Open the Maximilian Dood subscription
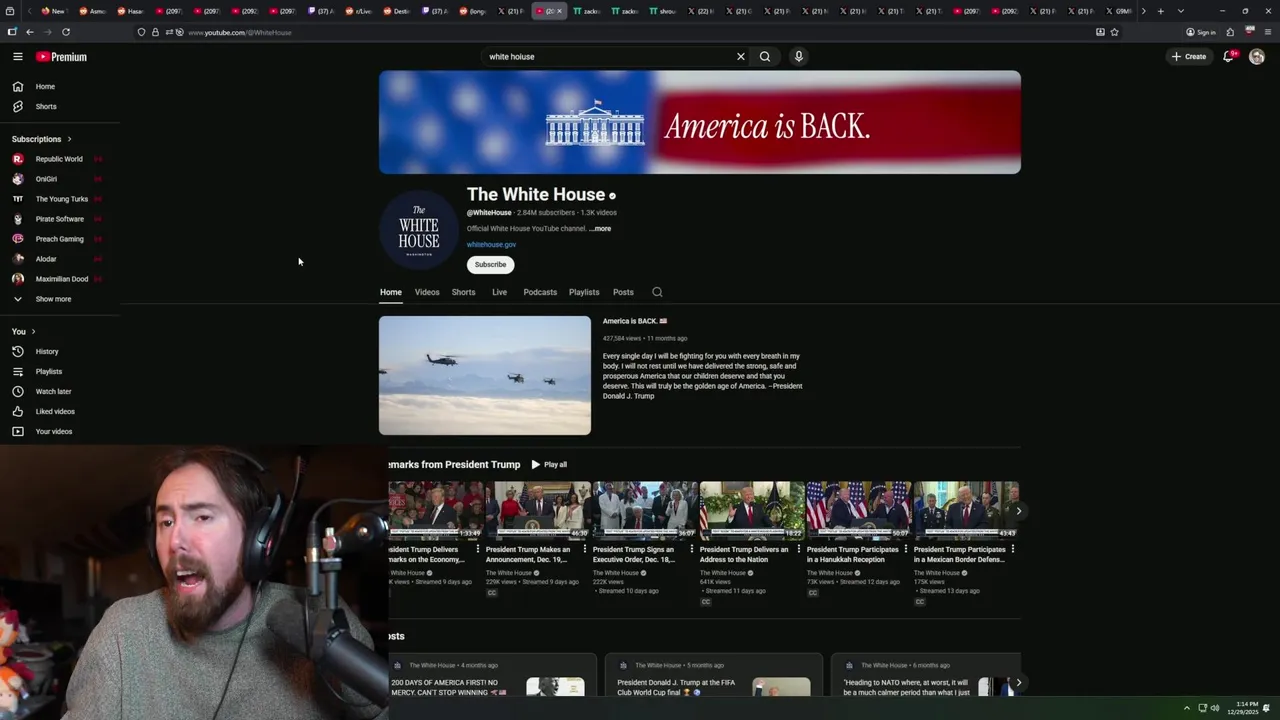This screenshot has width=1280, height=720. click(60, 279)
